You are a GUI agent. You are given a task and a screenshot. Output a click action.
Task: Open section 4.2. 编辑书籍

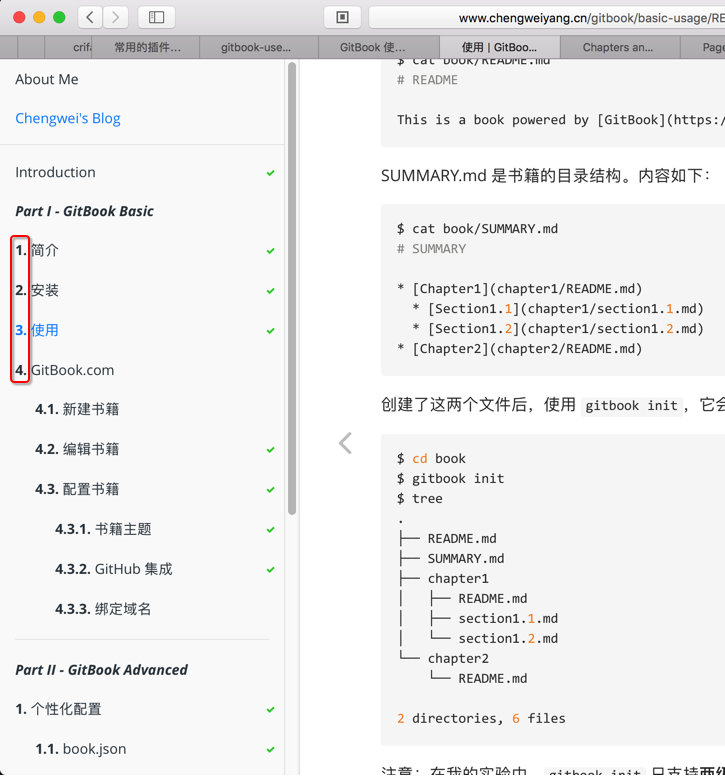coord(77,449)
